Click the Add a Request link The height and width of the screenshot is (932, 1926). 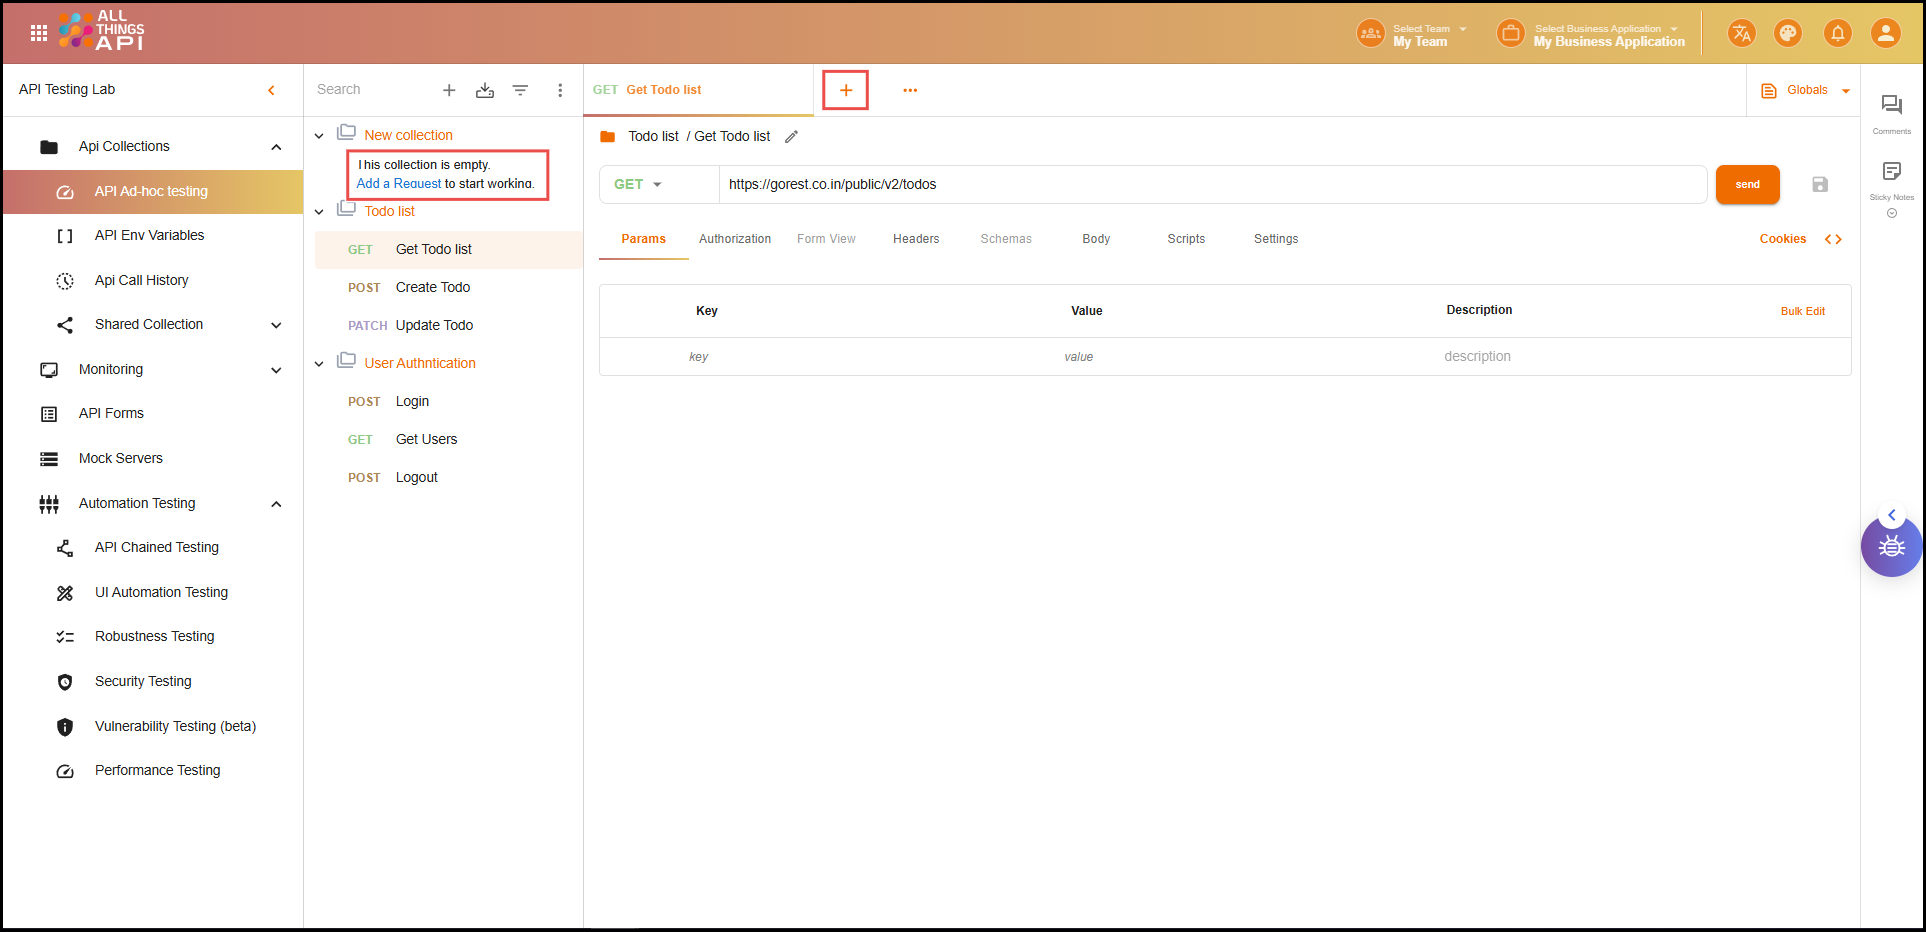tap(399, 184)
